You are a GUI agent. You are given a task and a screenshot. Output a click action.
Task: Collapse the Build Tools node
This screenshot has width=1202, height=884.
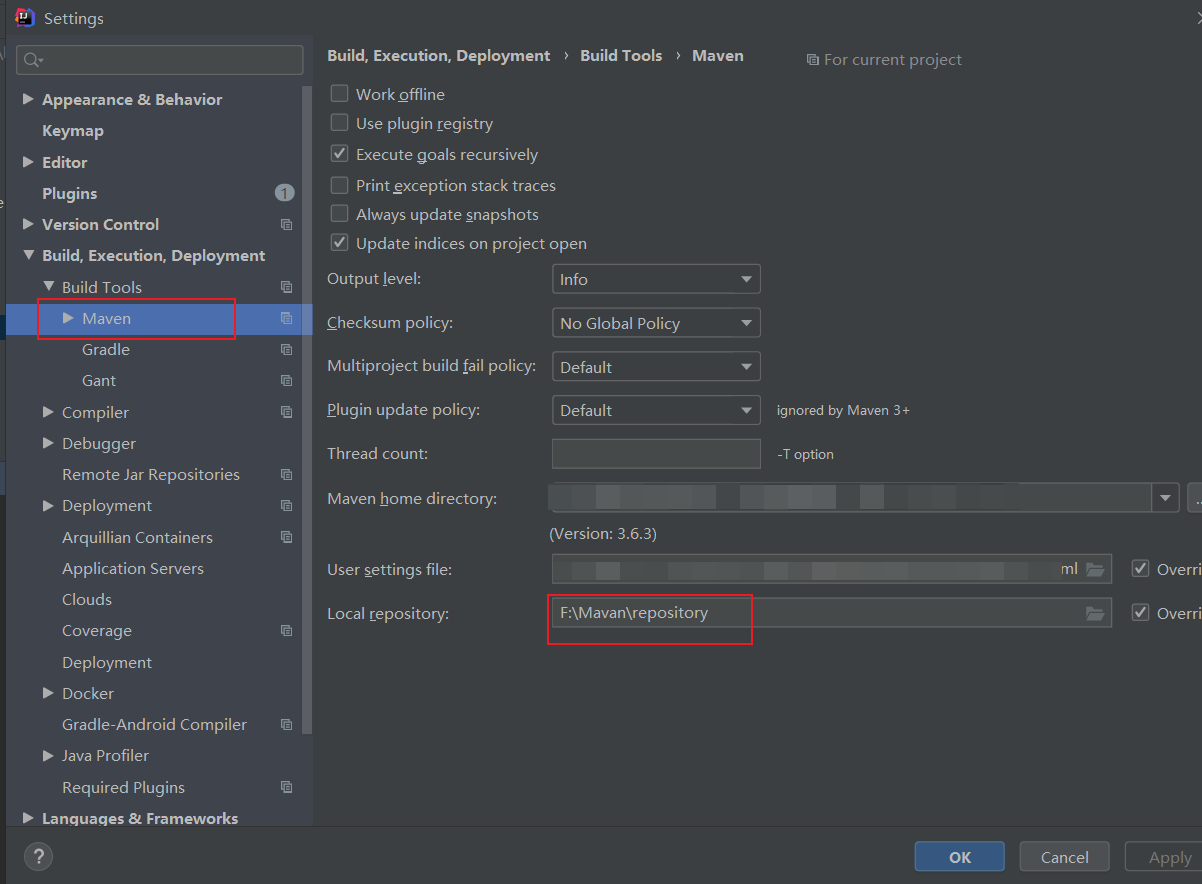tap(48, 286)
